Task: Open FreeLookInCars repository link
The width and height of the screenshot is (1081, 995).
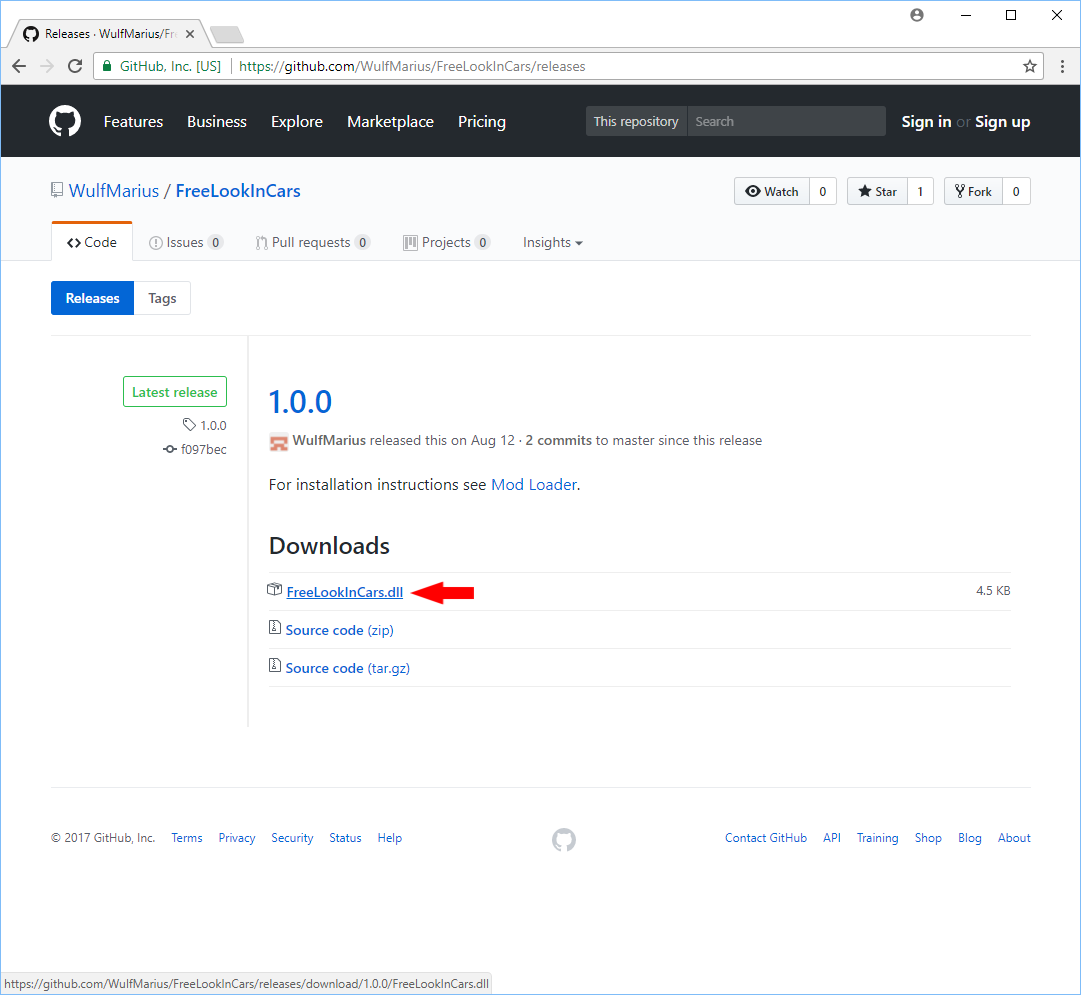Action: [238, 191]
